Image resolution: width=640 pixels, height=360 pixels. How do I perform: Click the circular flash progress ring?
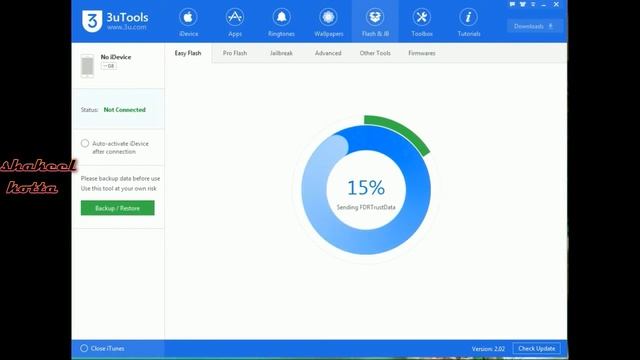[x=366, y=189]
